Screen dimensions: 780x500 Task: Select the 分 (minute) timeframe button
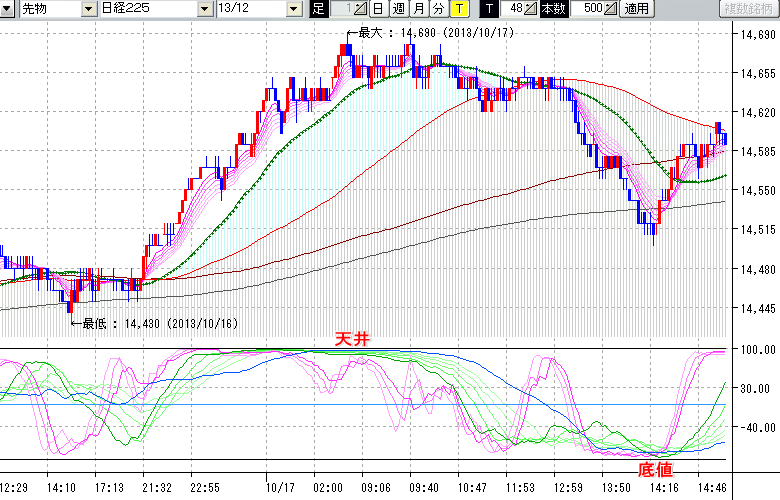438,9
